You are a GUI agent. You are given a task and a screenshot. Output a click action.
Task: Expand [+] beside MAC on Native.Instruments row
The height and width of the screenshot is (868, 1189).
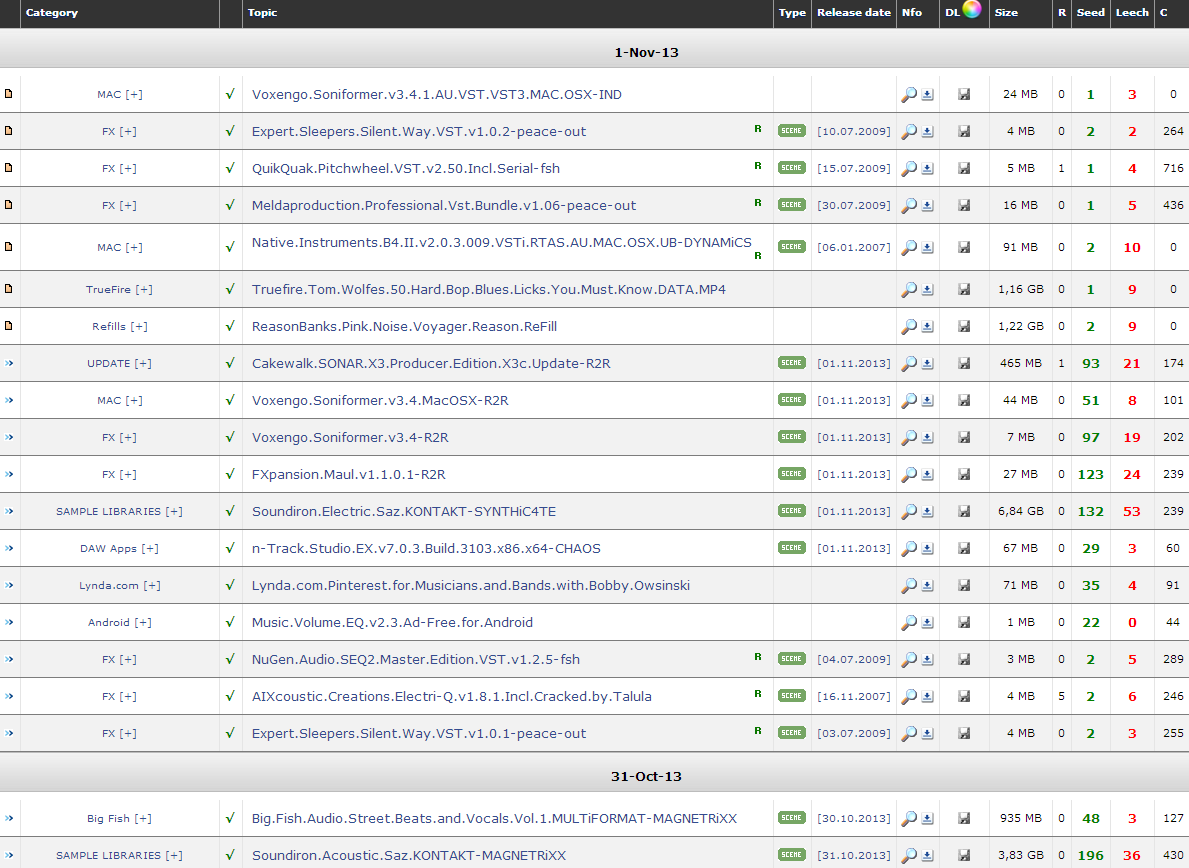[133, 248]
